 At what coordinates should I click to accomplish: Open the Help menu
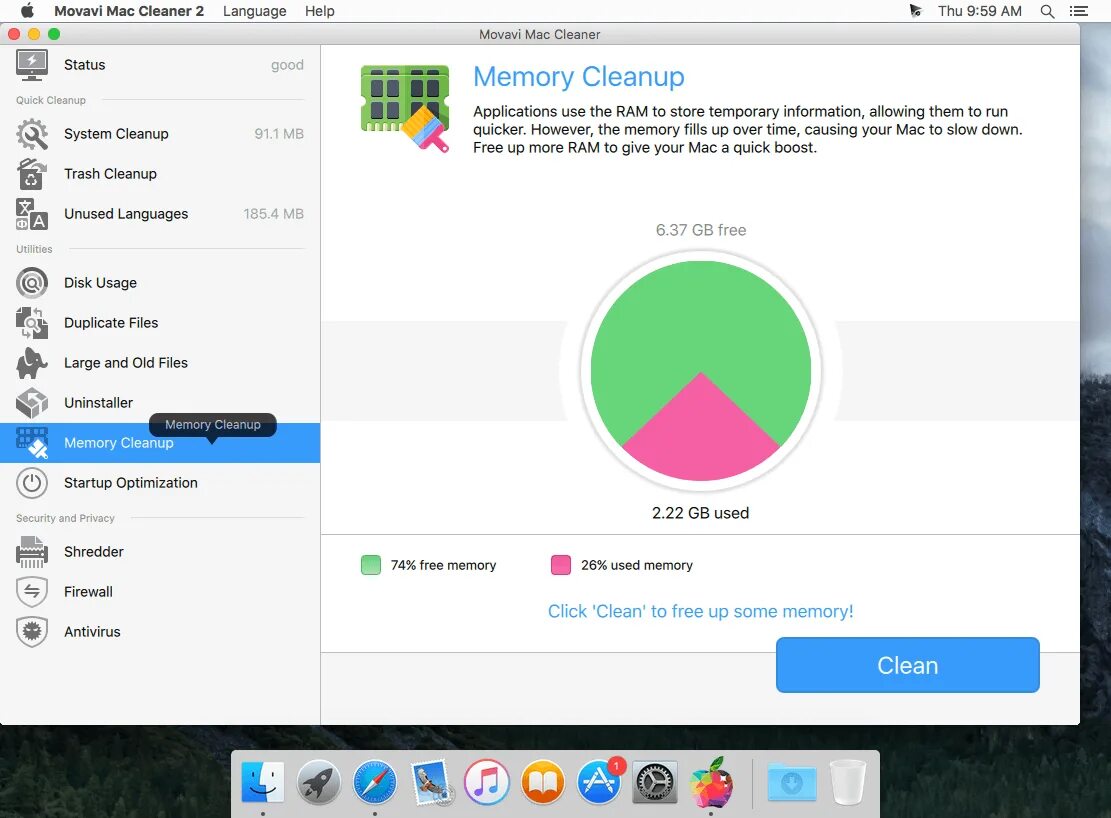pyautogui.click(x=320, y=11)
